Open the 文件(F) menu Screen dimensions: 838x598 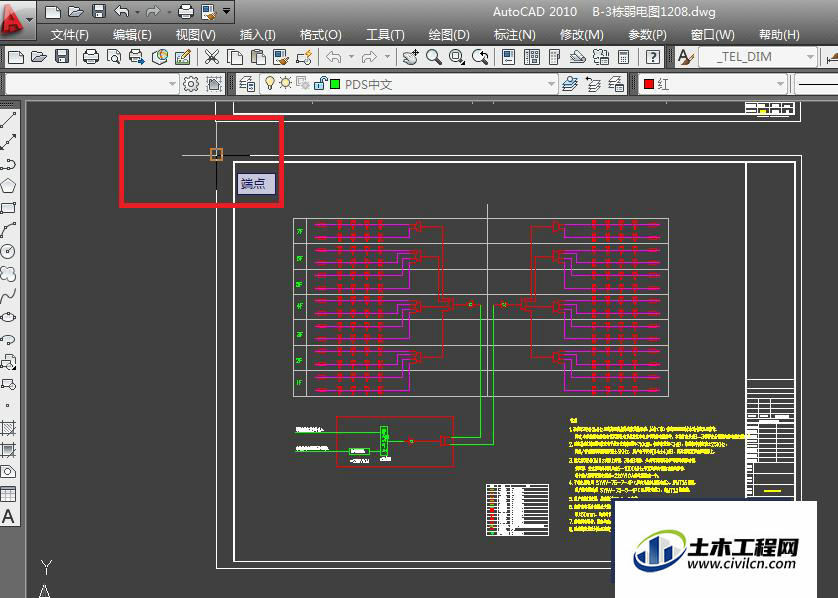pyautogui.click(x=69, y=35)
